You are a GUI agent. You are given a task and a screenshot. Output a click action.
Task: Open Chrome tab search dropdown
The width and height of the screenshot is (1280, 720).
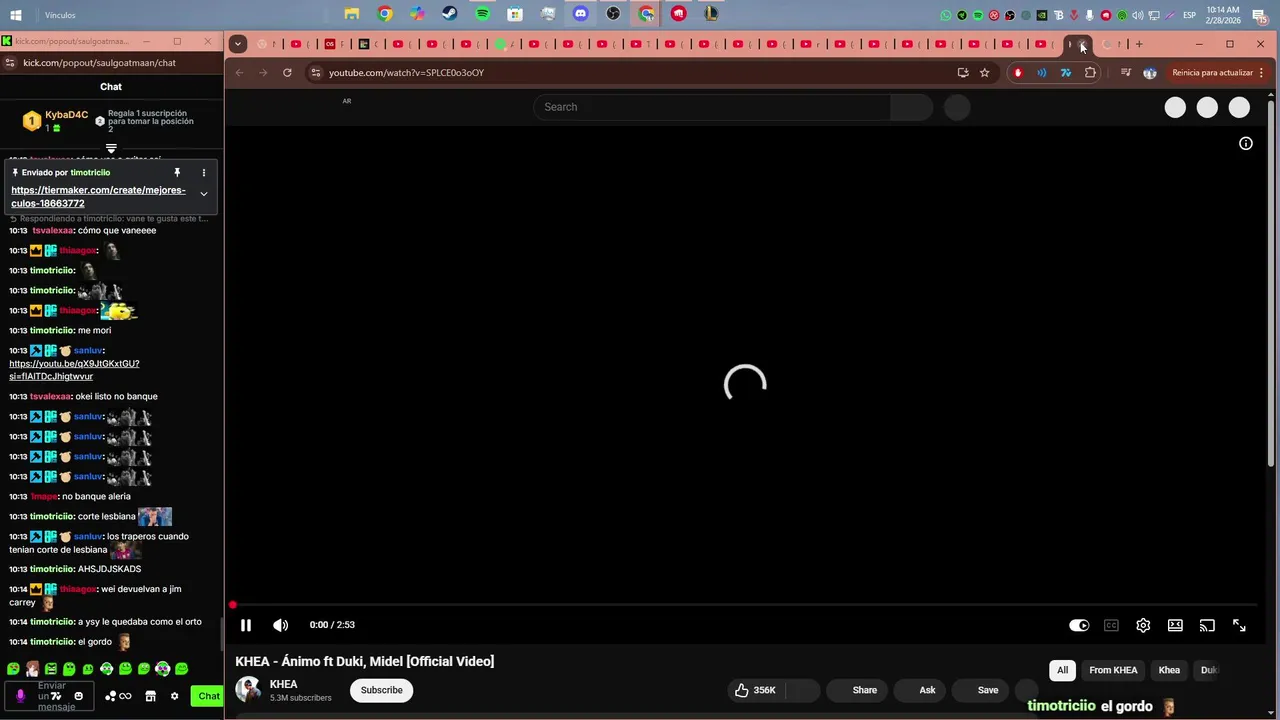(x=237, y=44)
